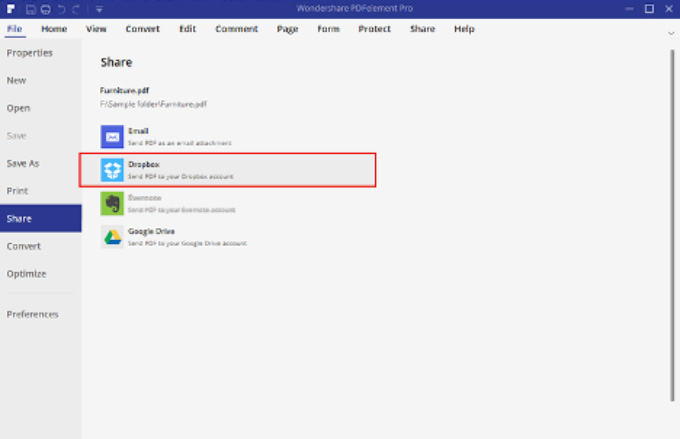Click the Print option in sidebar
Screen dimensions: 680x439
(x=17, y=190)
